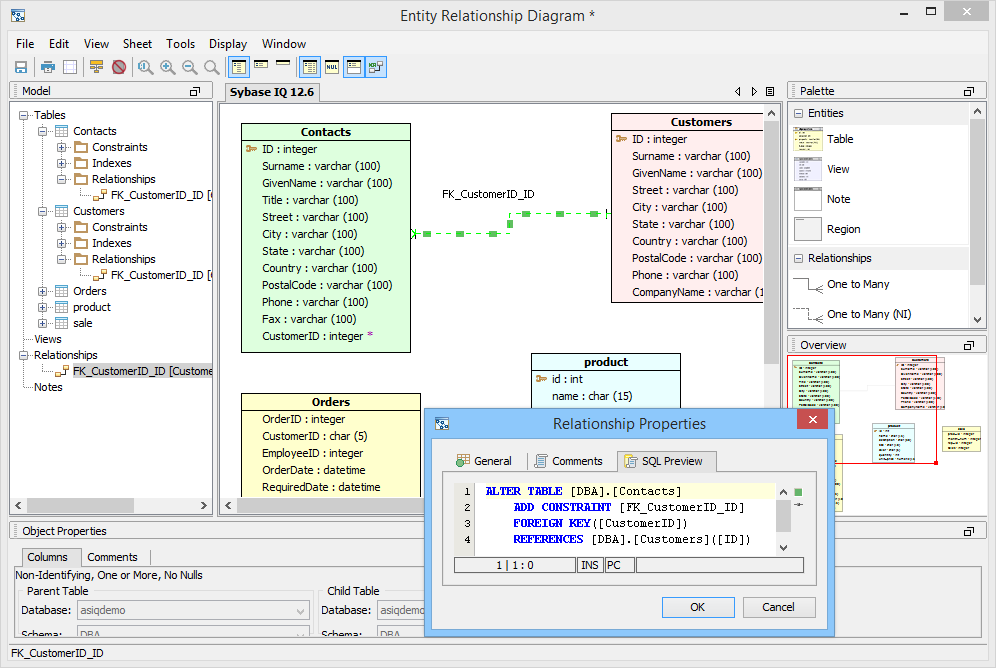Float the Overview panel with its restore icon

969,345
